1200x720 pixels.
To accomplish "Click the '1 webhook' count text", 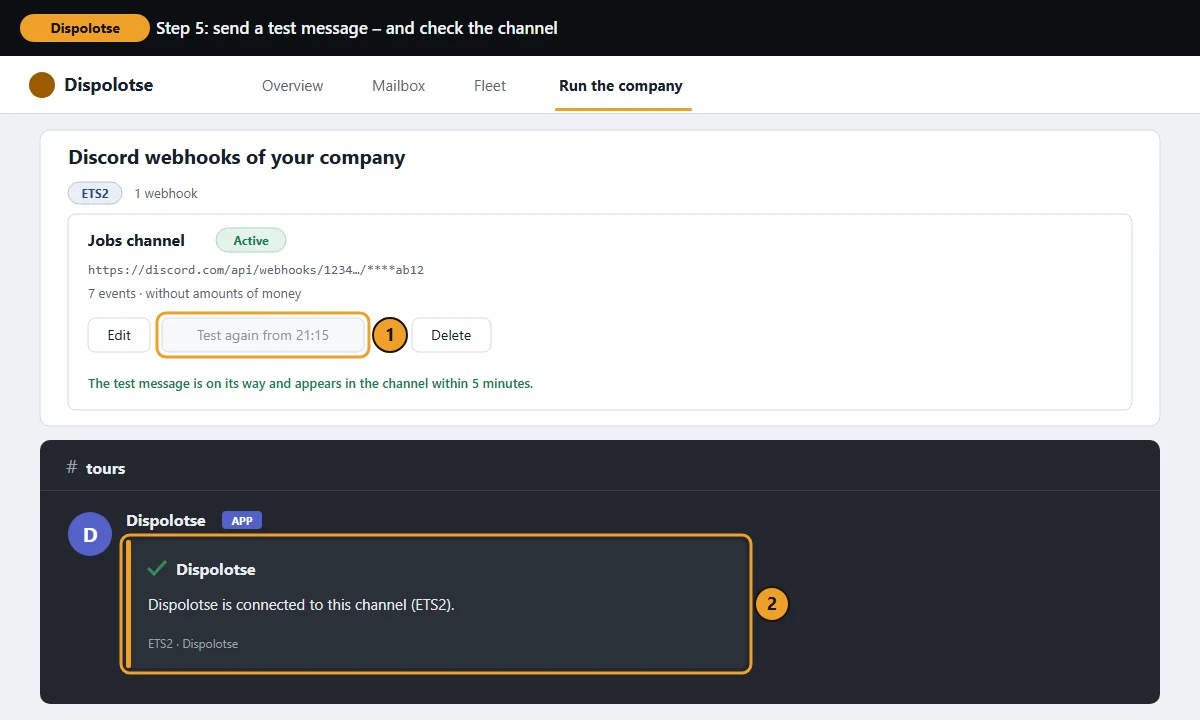I will [166, 193].
